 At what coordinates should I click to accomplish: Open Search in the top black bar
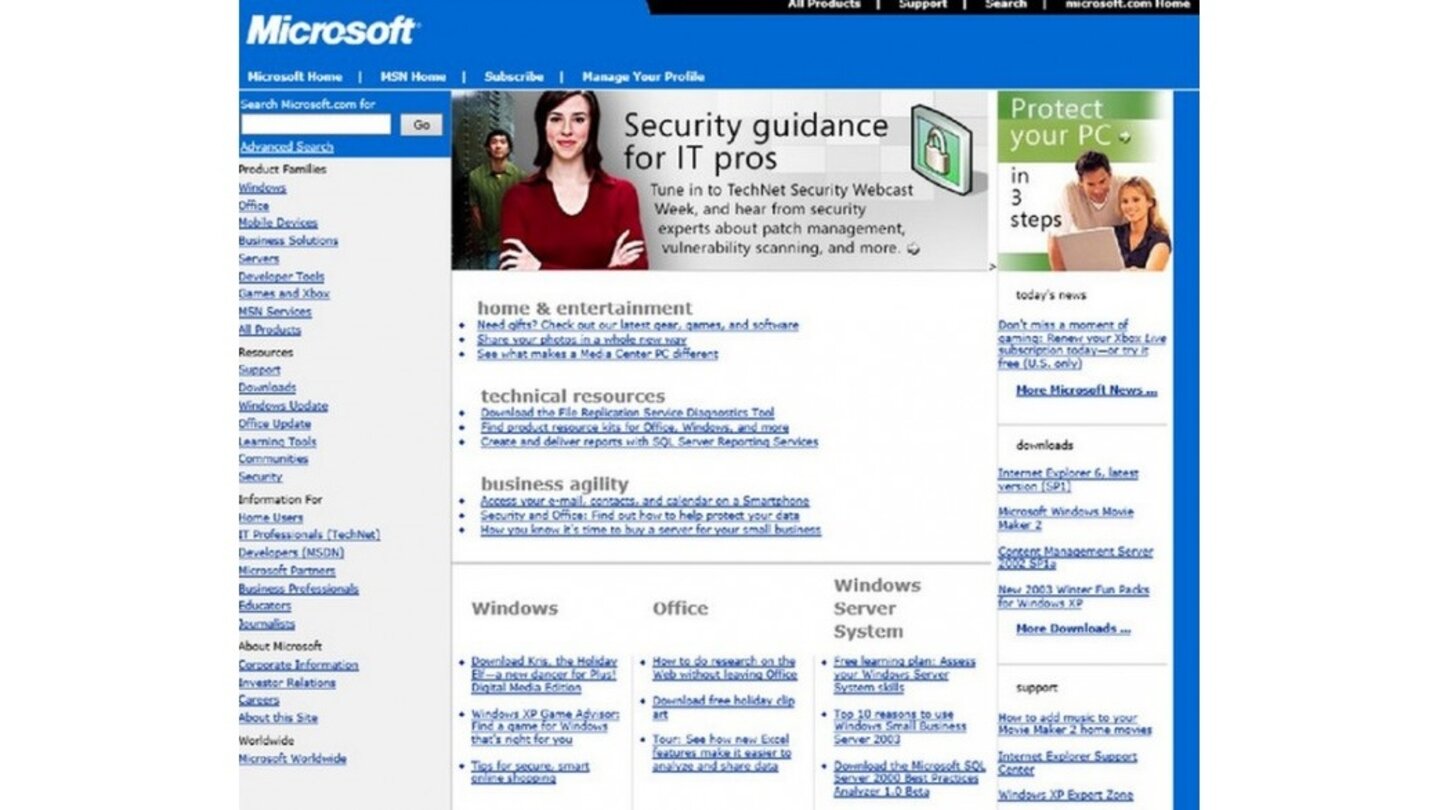click(x=1005, y=4)
